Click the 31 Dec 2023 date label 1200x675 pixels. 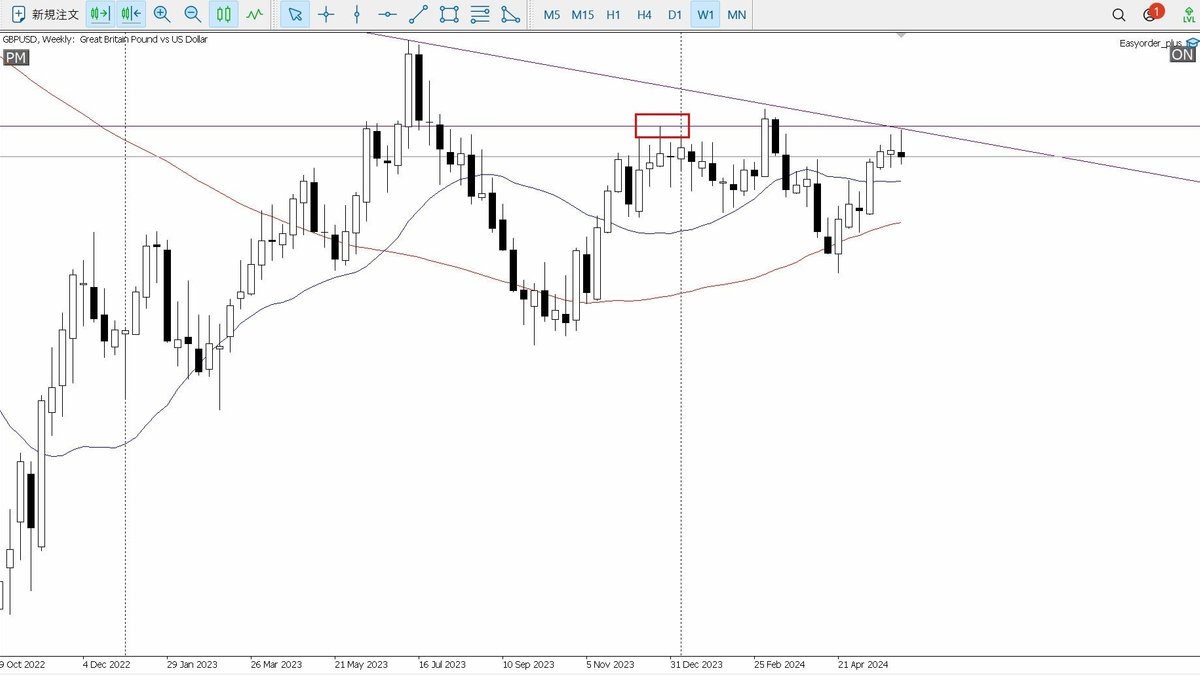tap(695, 664)
